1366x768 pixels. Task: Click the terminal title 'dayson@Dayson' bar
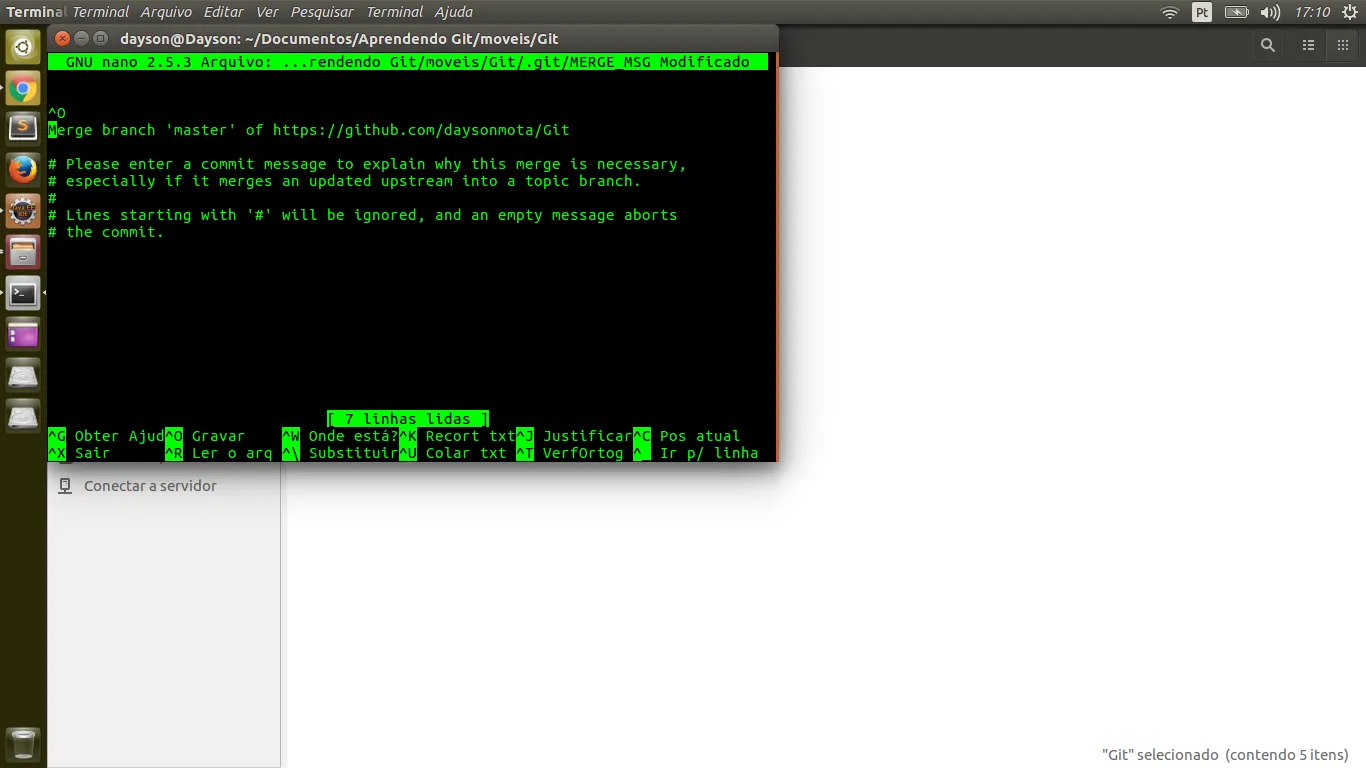click(x=339, y=39)
